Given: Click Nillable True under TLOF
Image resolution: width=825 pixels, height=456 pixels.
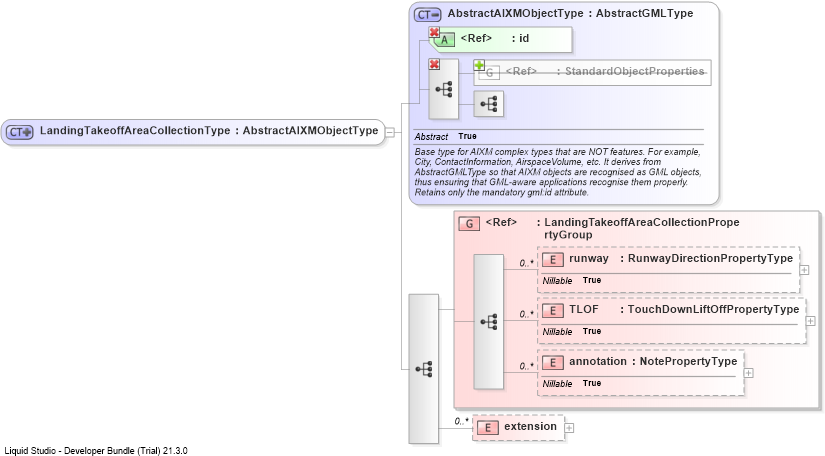Looking at the screenshot, I should (572, 331).
